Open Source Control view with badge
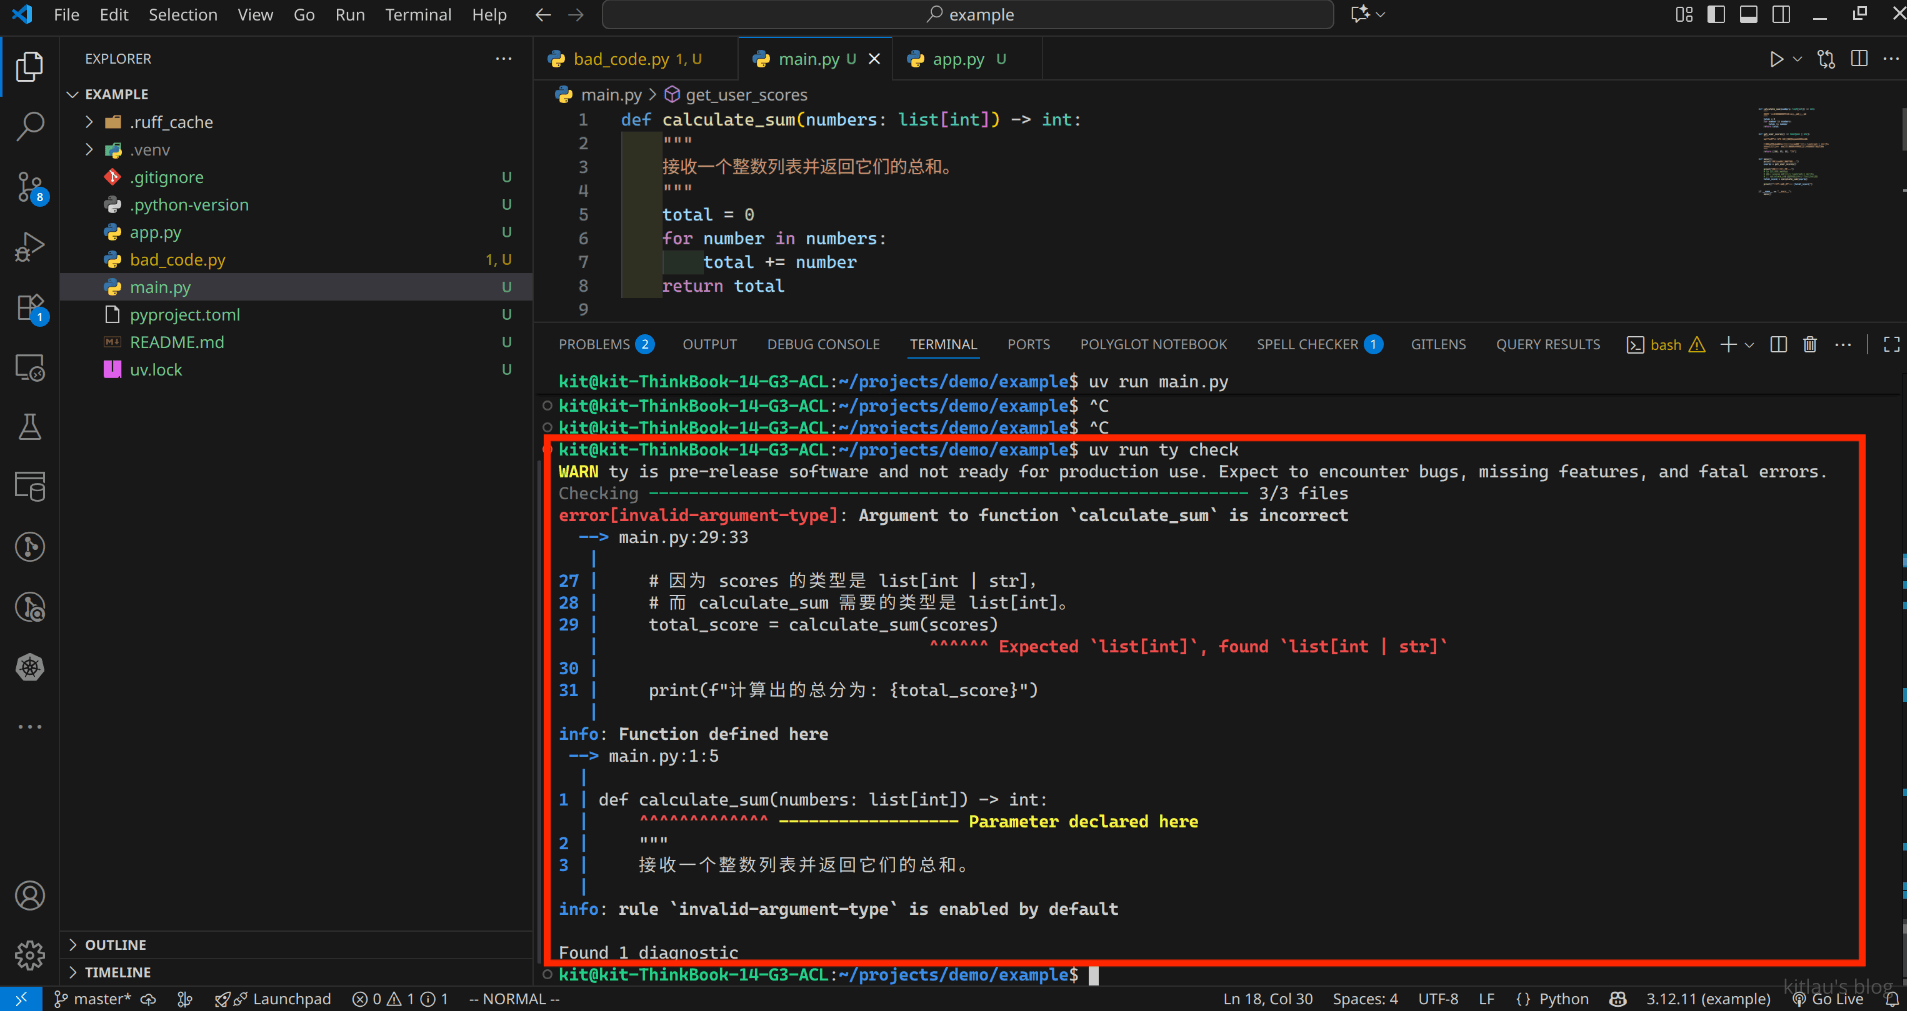 (30, 187)
